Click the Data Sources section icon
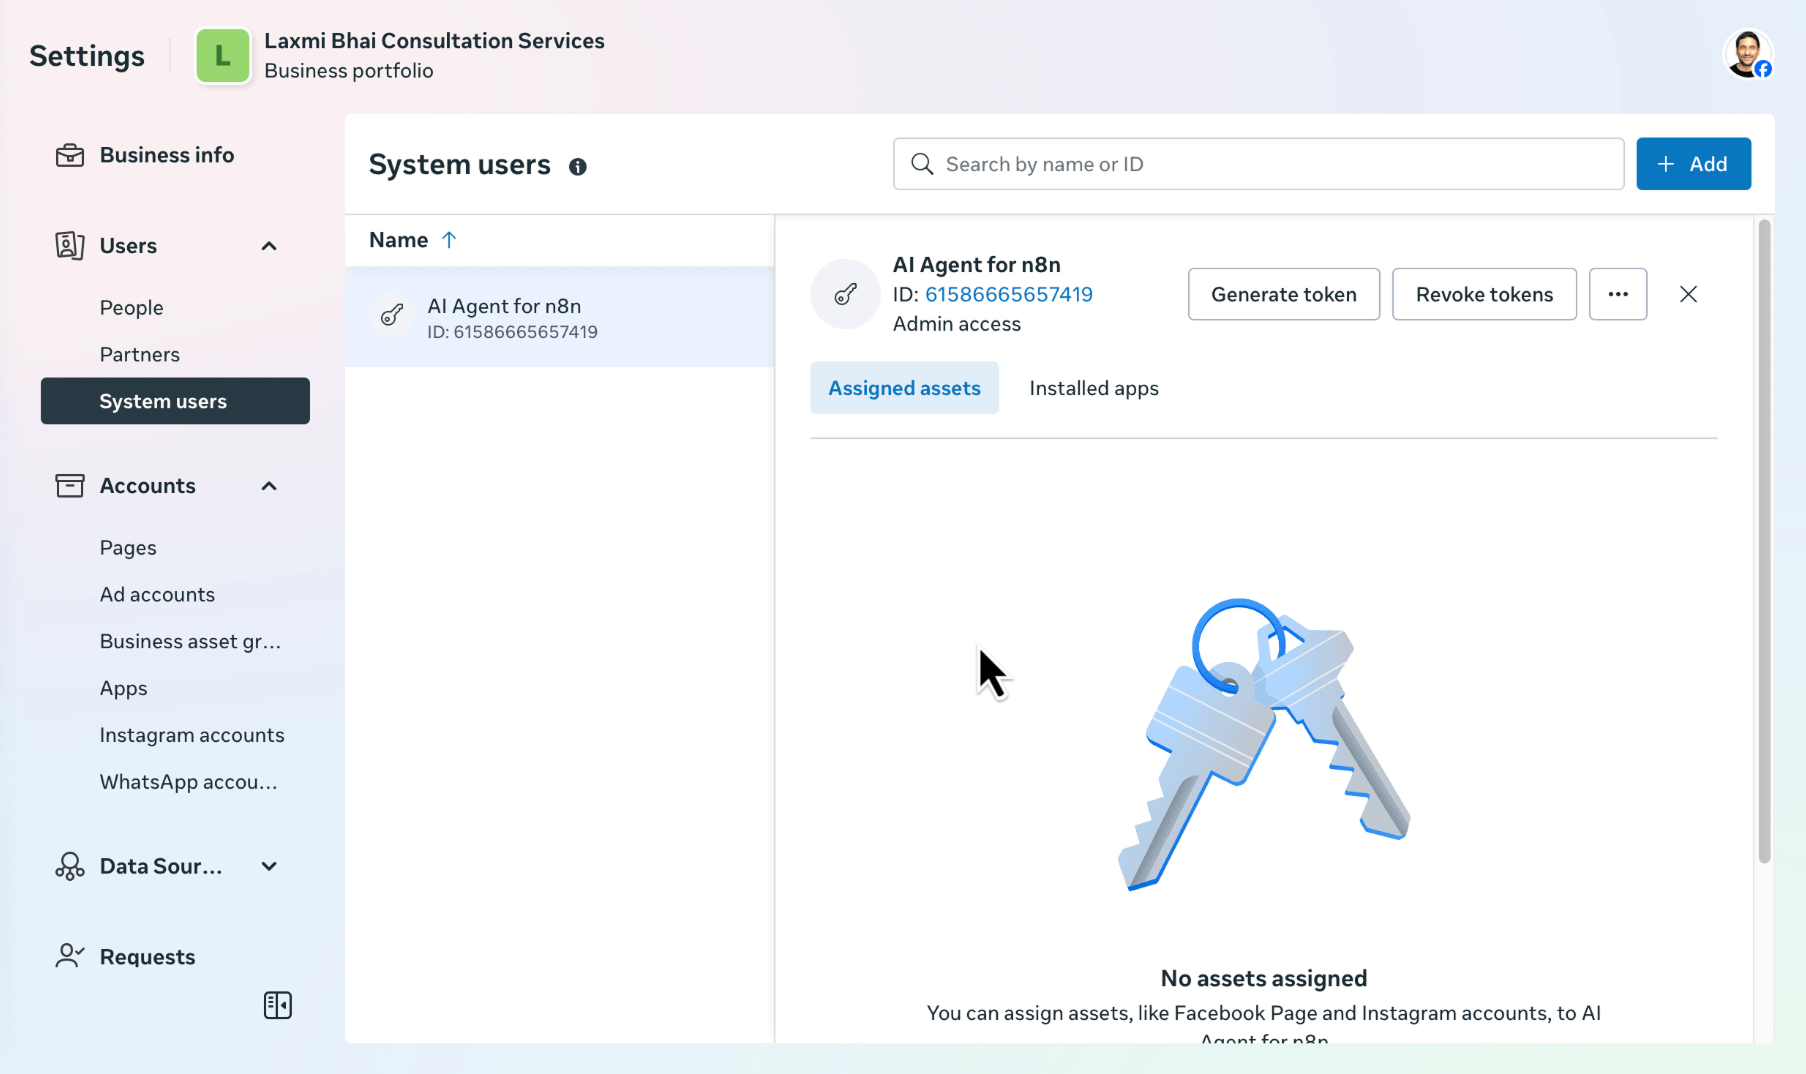The image size is (1806, 1074). pos(69,866)
